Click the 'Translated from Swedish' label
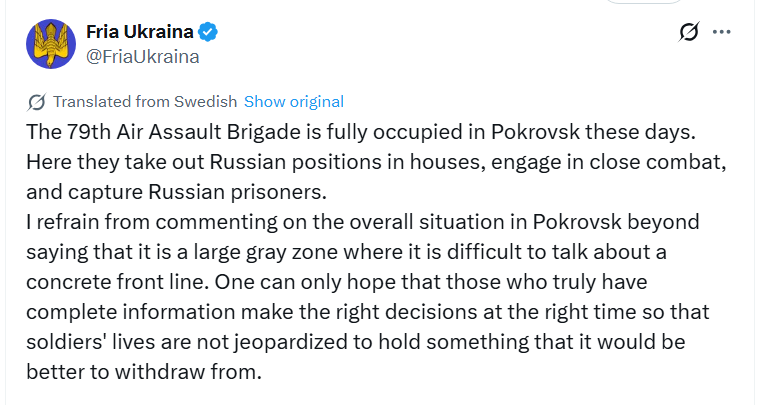 pos(144,101)
